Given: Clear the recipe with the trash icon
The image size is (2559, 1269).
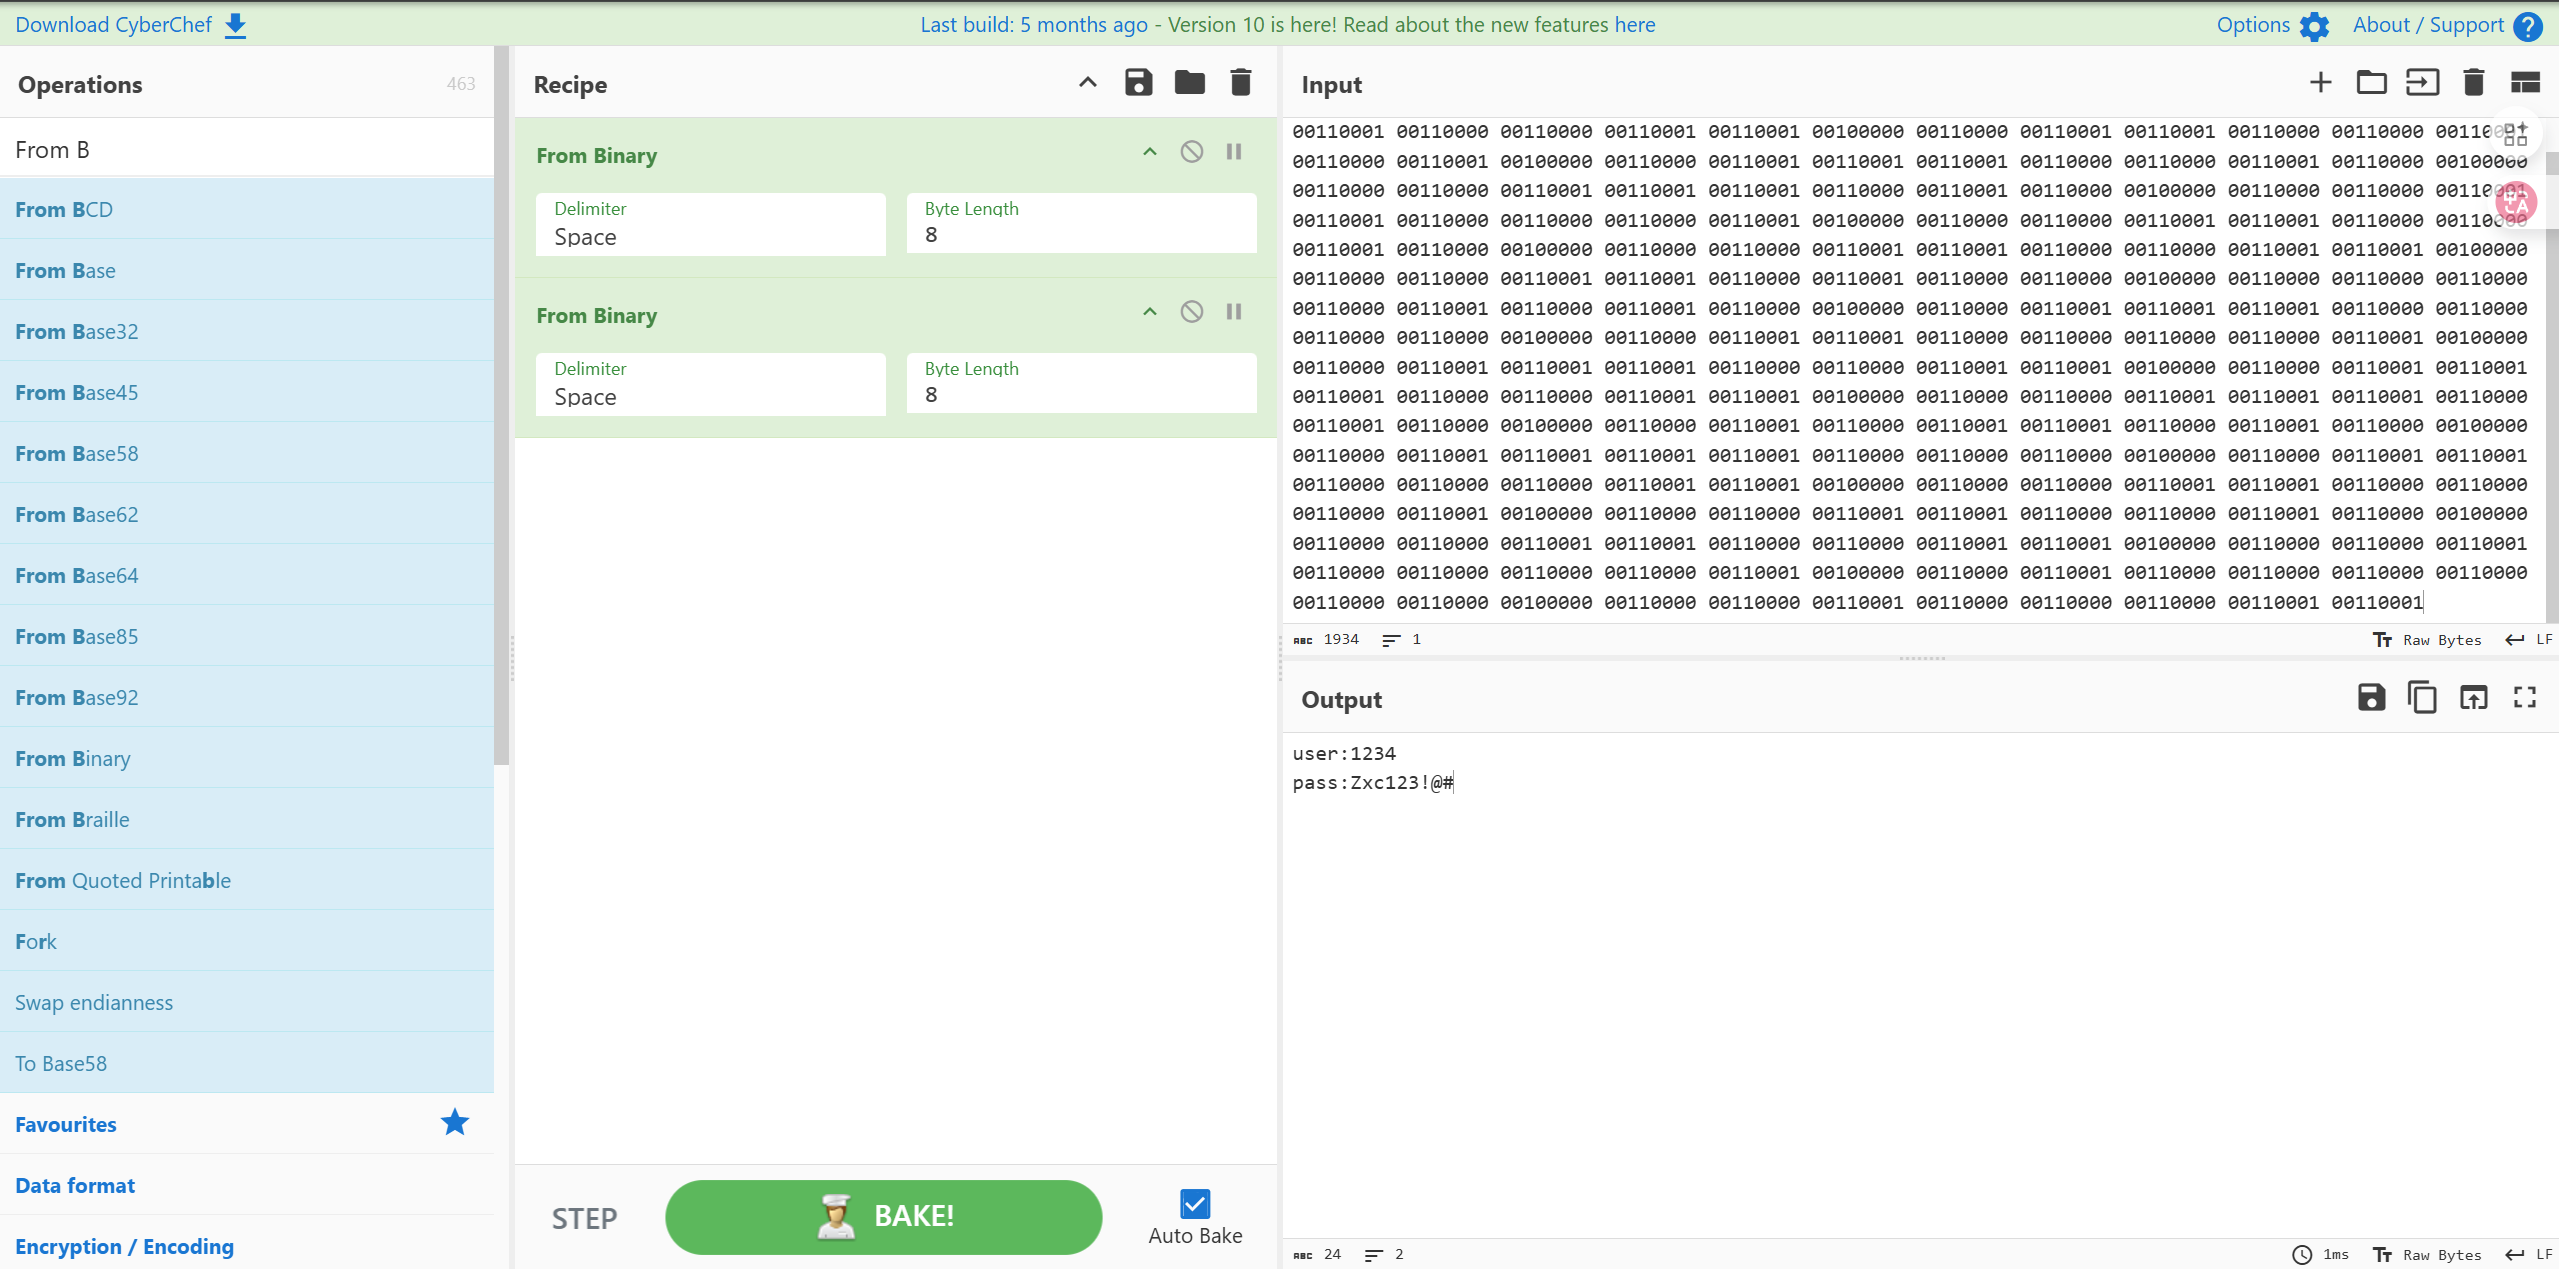Looking at the screenshot, I should [x=1240, y=83].
